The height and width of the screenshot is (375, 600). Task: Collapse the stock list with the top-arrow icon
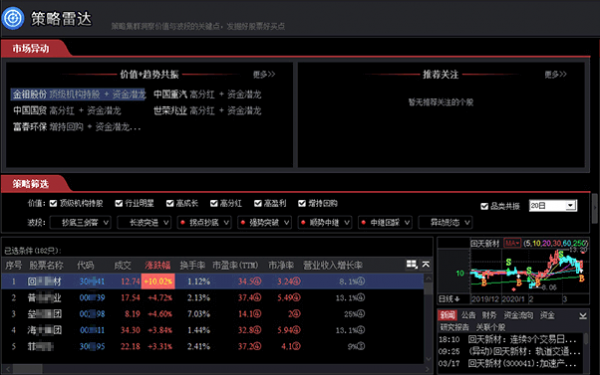[426, 264]
